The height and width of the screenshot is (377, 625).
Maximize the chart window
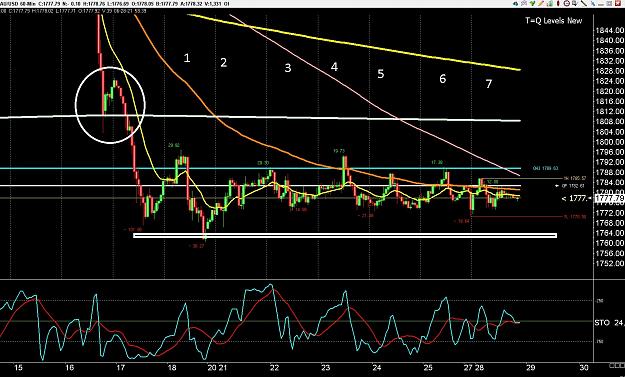coord(609,4)
